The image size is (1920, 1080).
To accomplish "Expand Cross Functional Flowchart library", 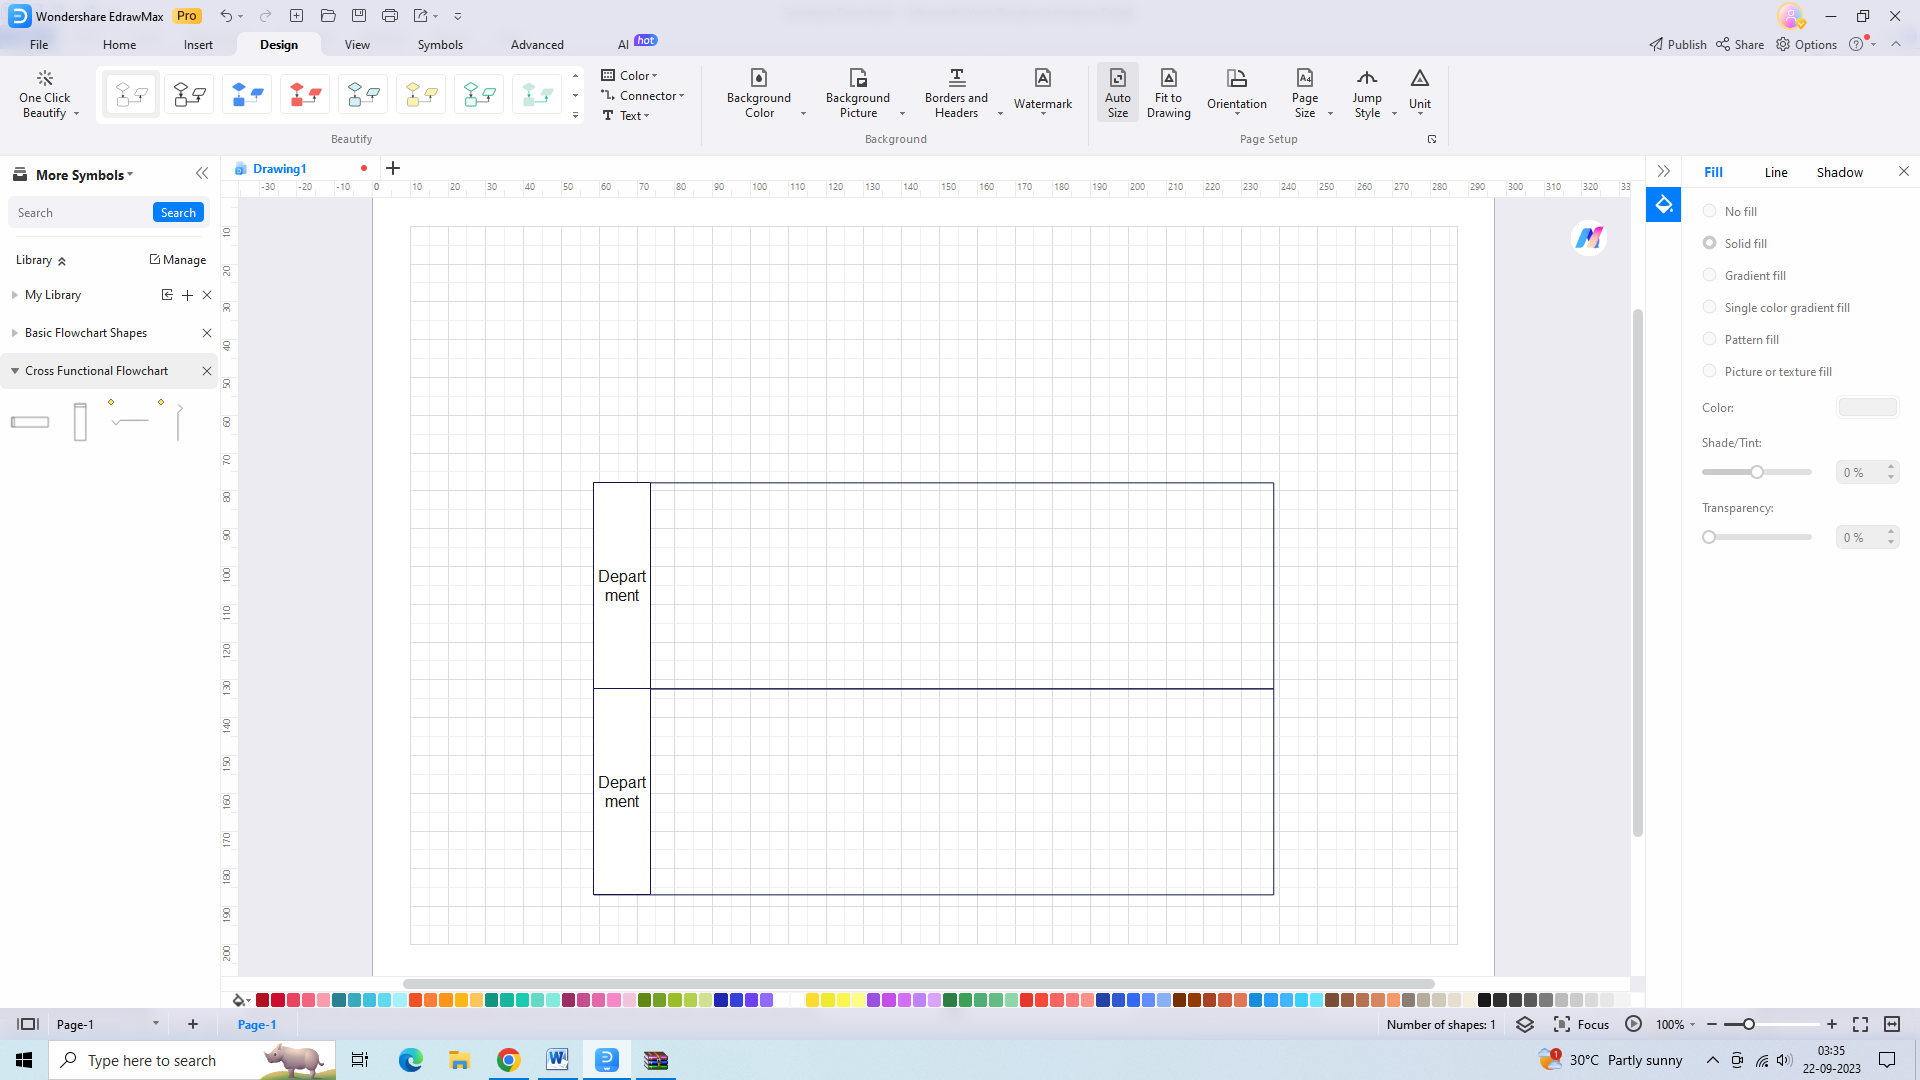I will coord(15,371).
